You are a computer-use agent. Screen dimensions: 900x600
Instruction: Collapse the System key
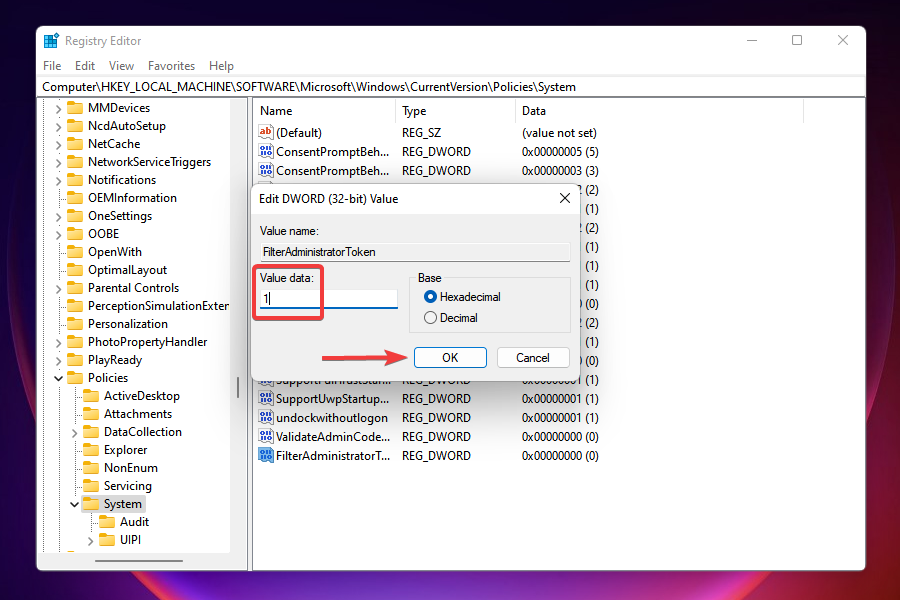[x=74, y=504]
